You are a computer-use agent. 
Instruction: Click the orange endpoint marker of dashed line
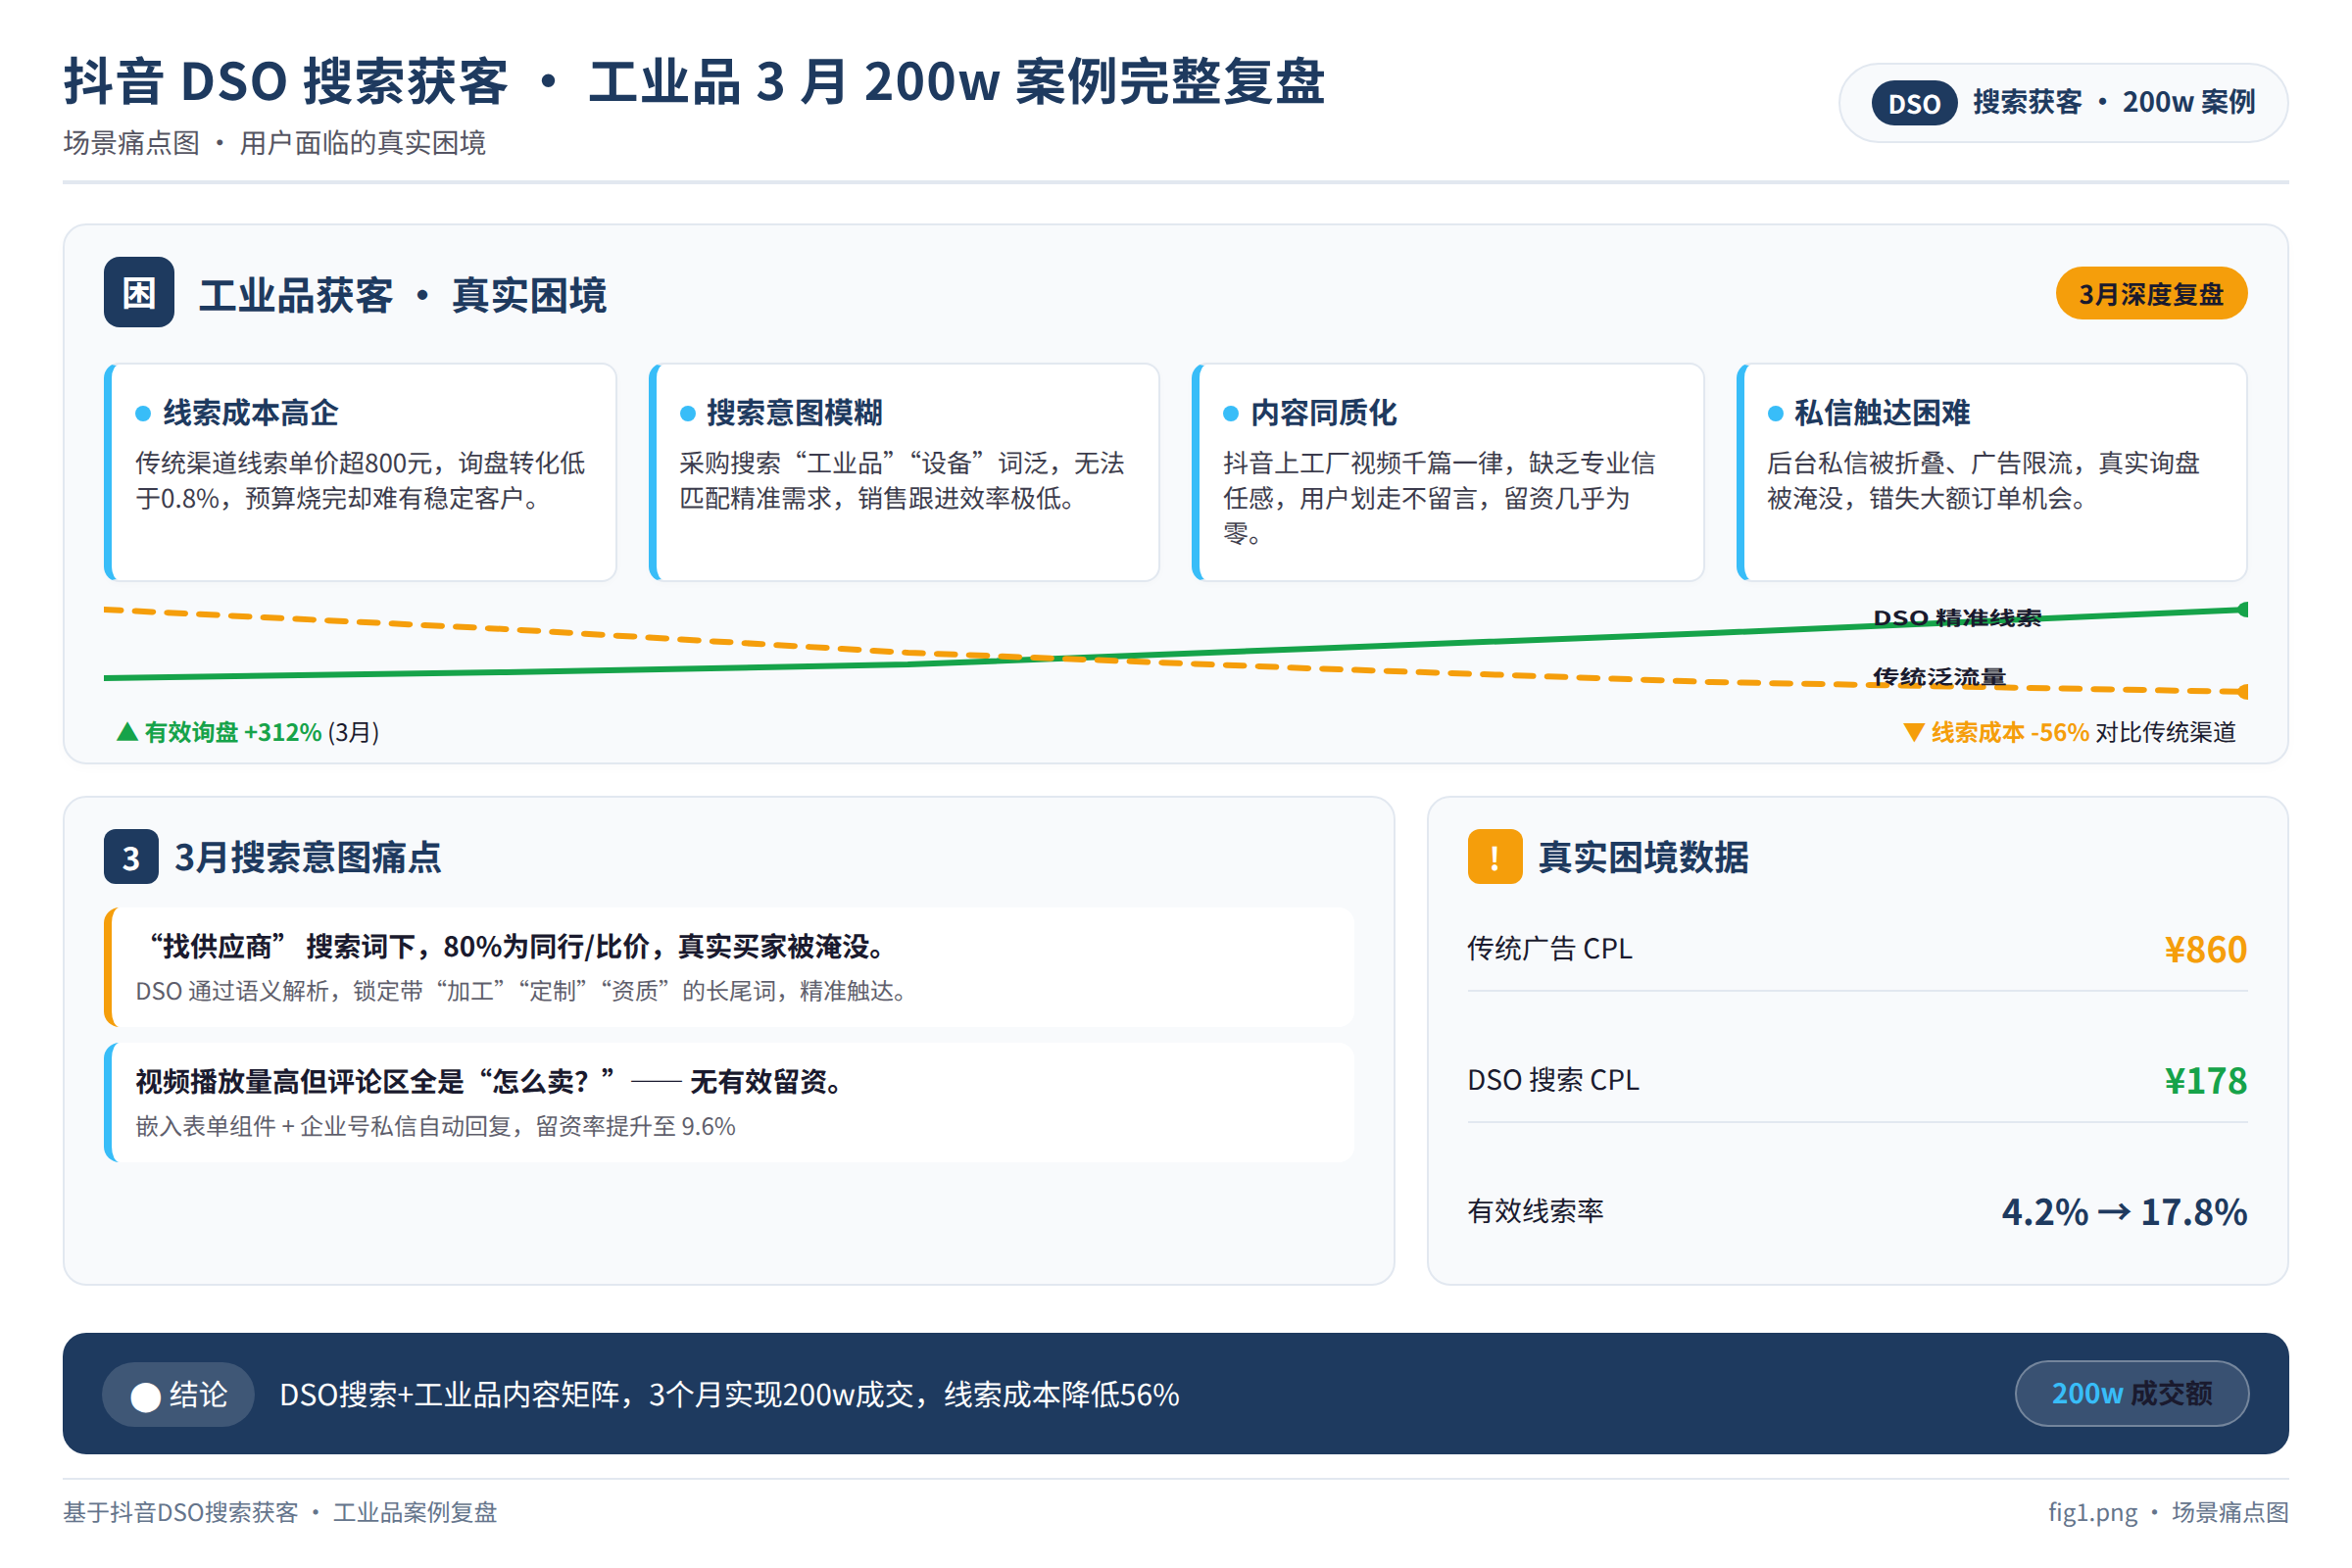(2242, 692)
